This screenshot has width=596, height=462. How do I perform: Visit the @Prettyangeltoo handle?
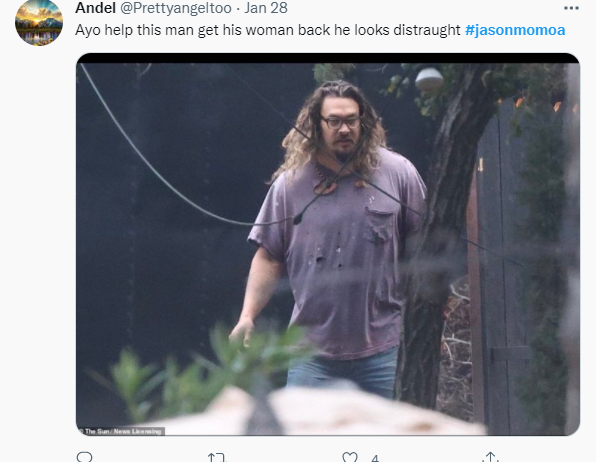(x=176, y=8)
